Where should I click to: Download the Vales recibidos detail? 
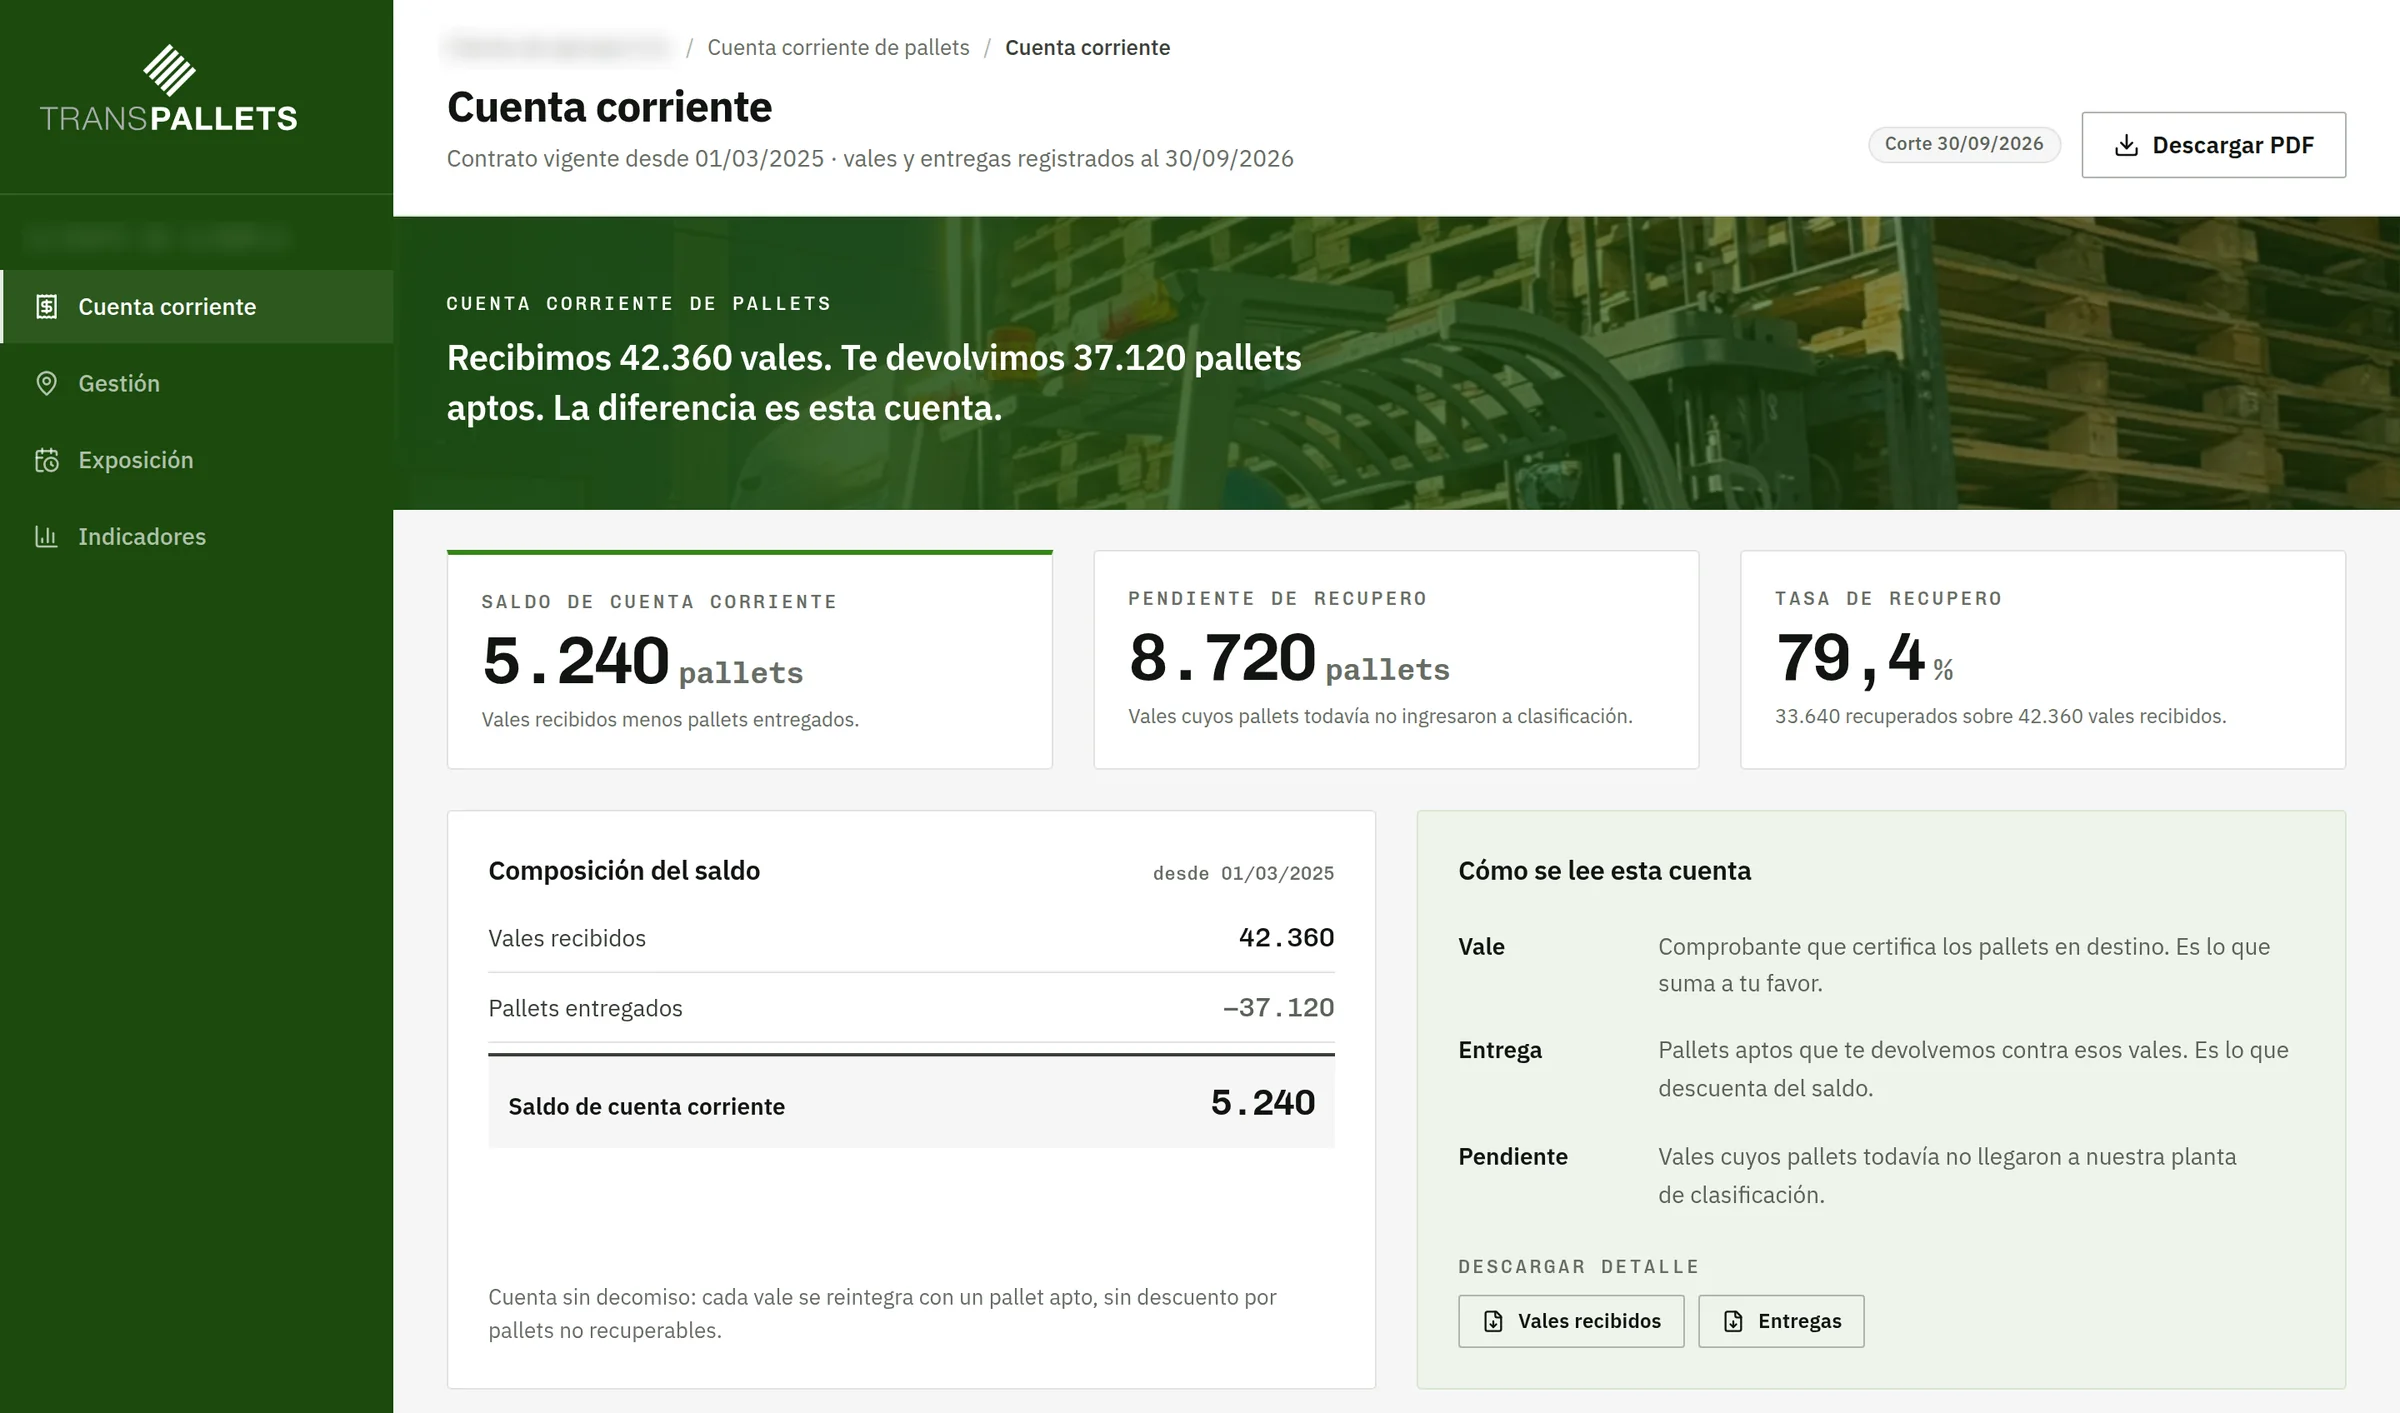pos(1571,1321)
